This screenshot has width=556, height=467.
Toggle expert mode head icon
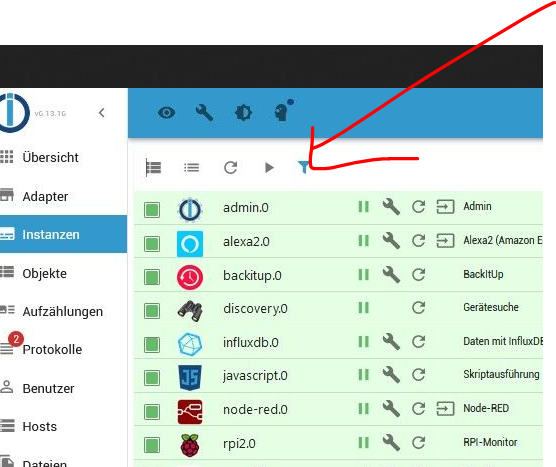tap(284, 110)
